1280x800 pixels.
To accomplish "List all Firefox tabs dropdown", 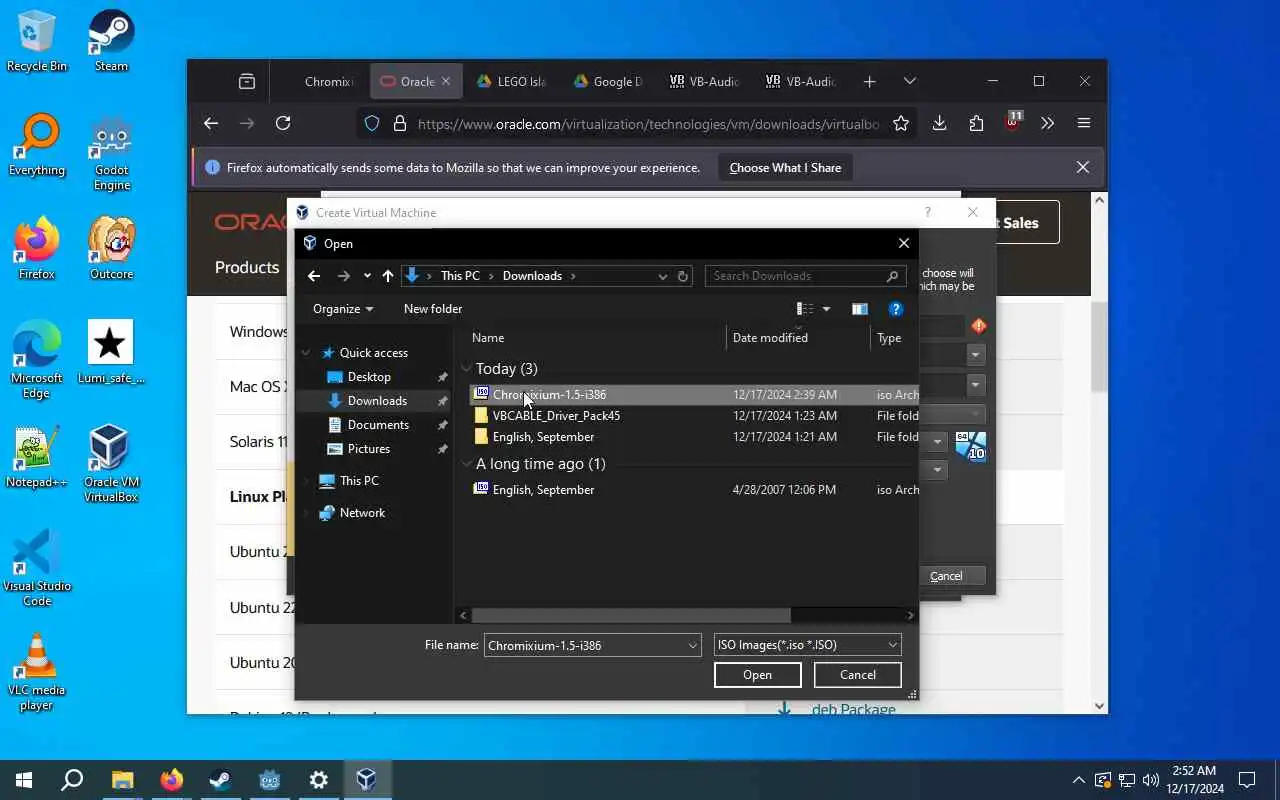I will click(909, 82).
